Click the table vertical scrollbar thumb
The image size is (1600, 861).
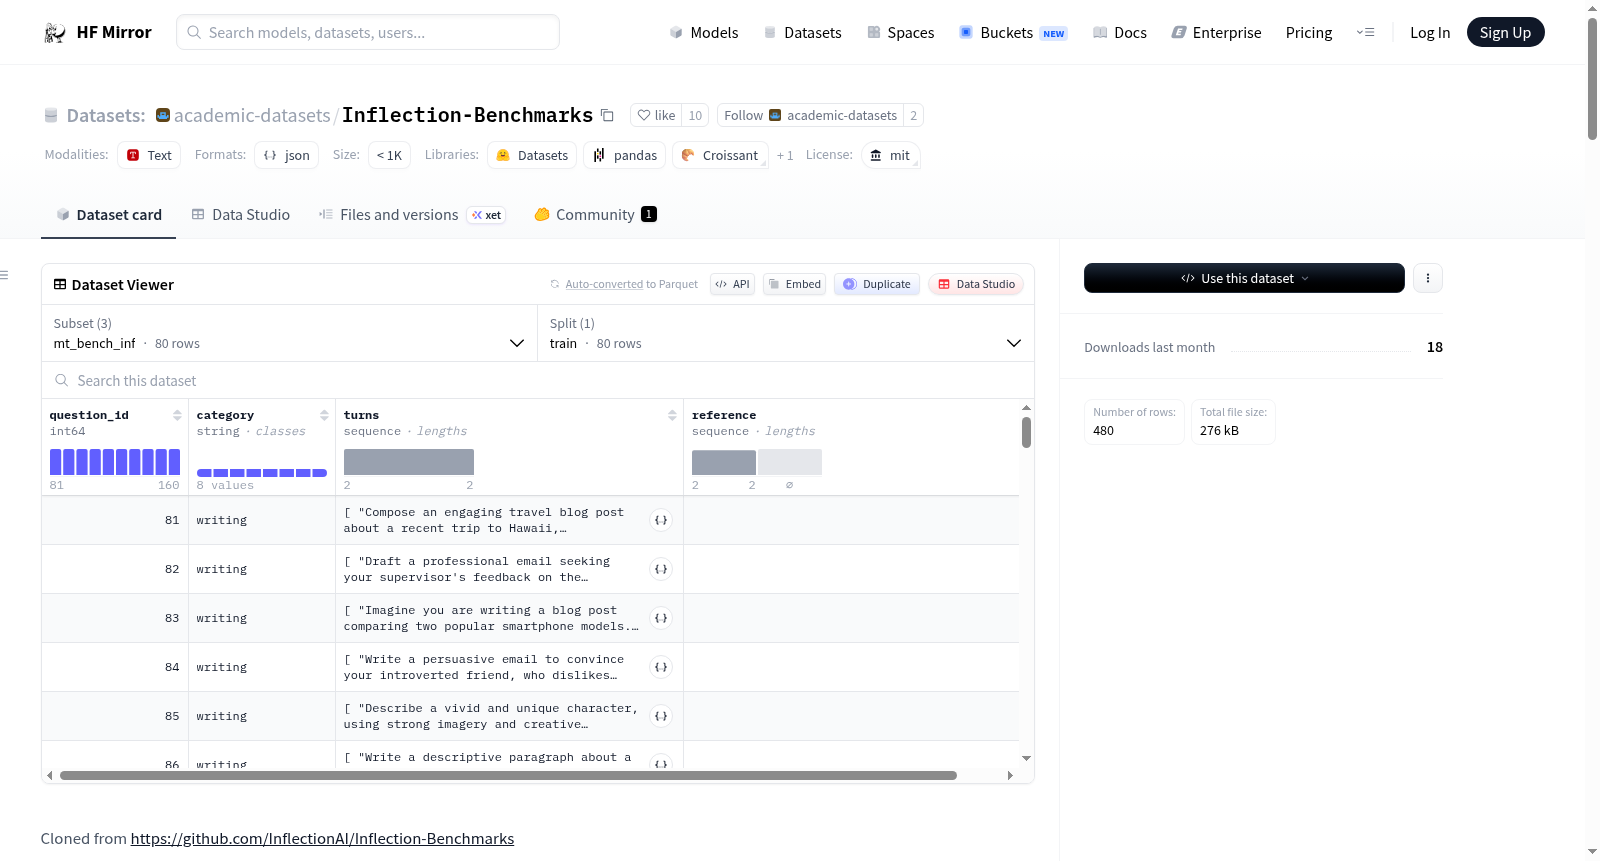click(1026, 432)
